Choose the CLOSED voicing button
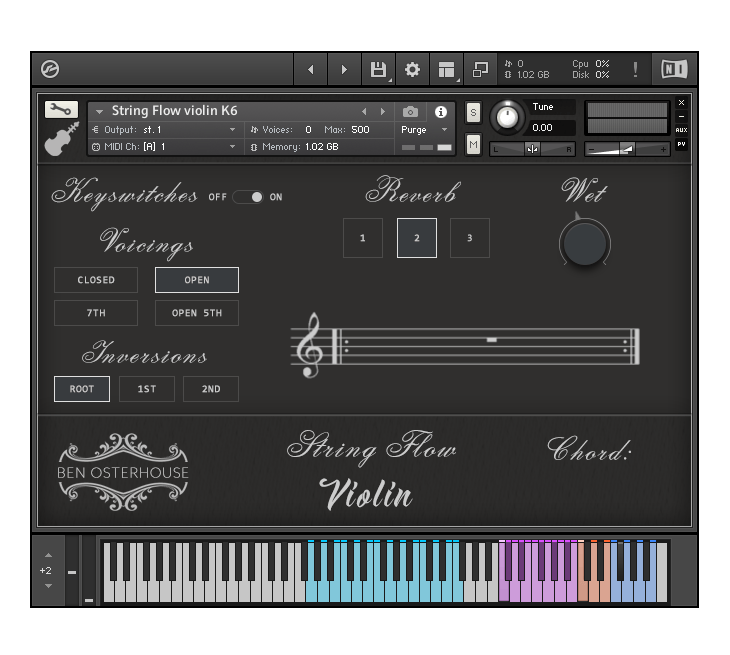This screenshot has width=730, height=655. pos(96,280)
